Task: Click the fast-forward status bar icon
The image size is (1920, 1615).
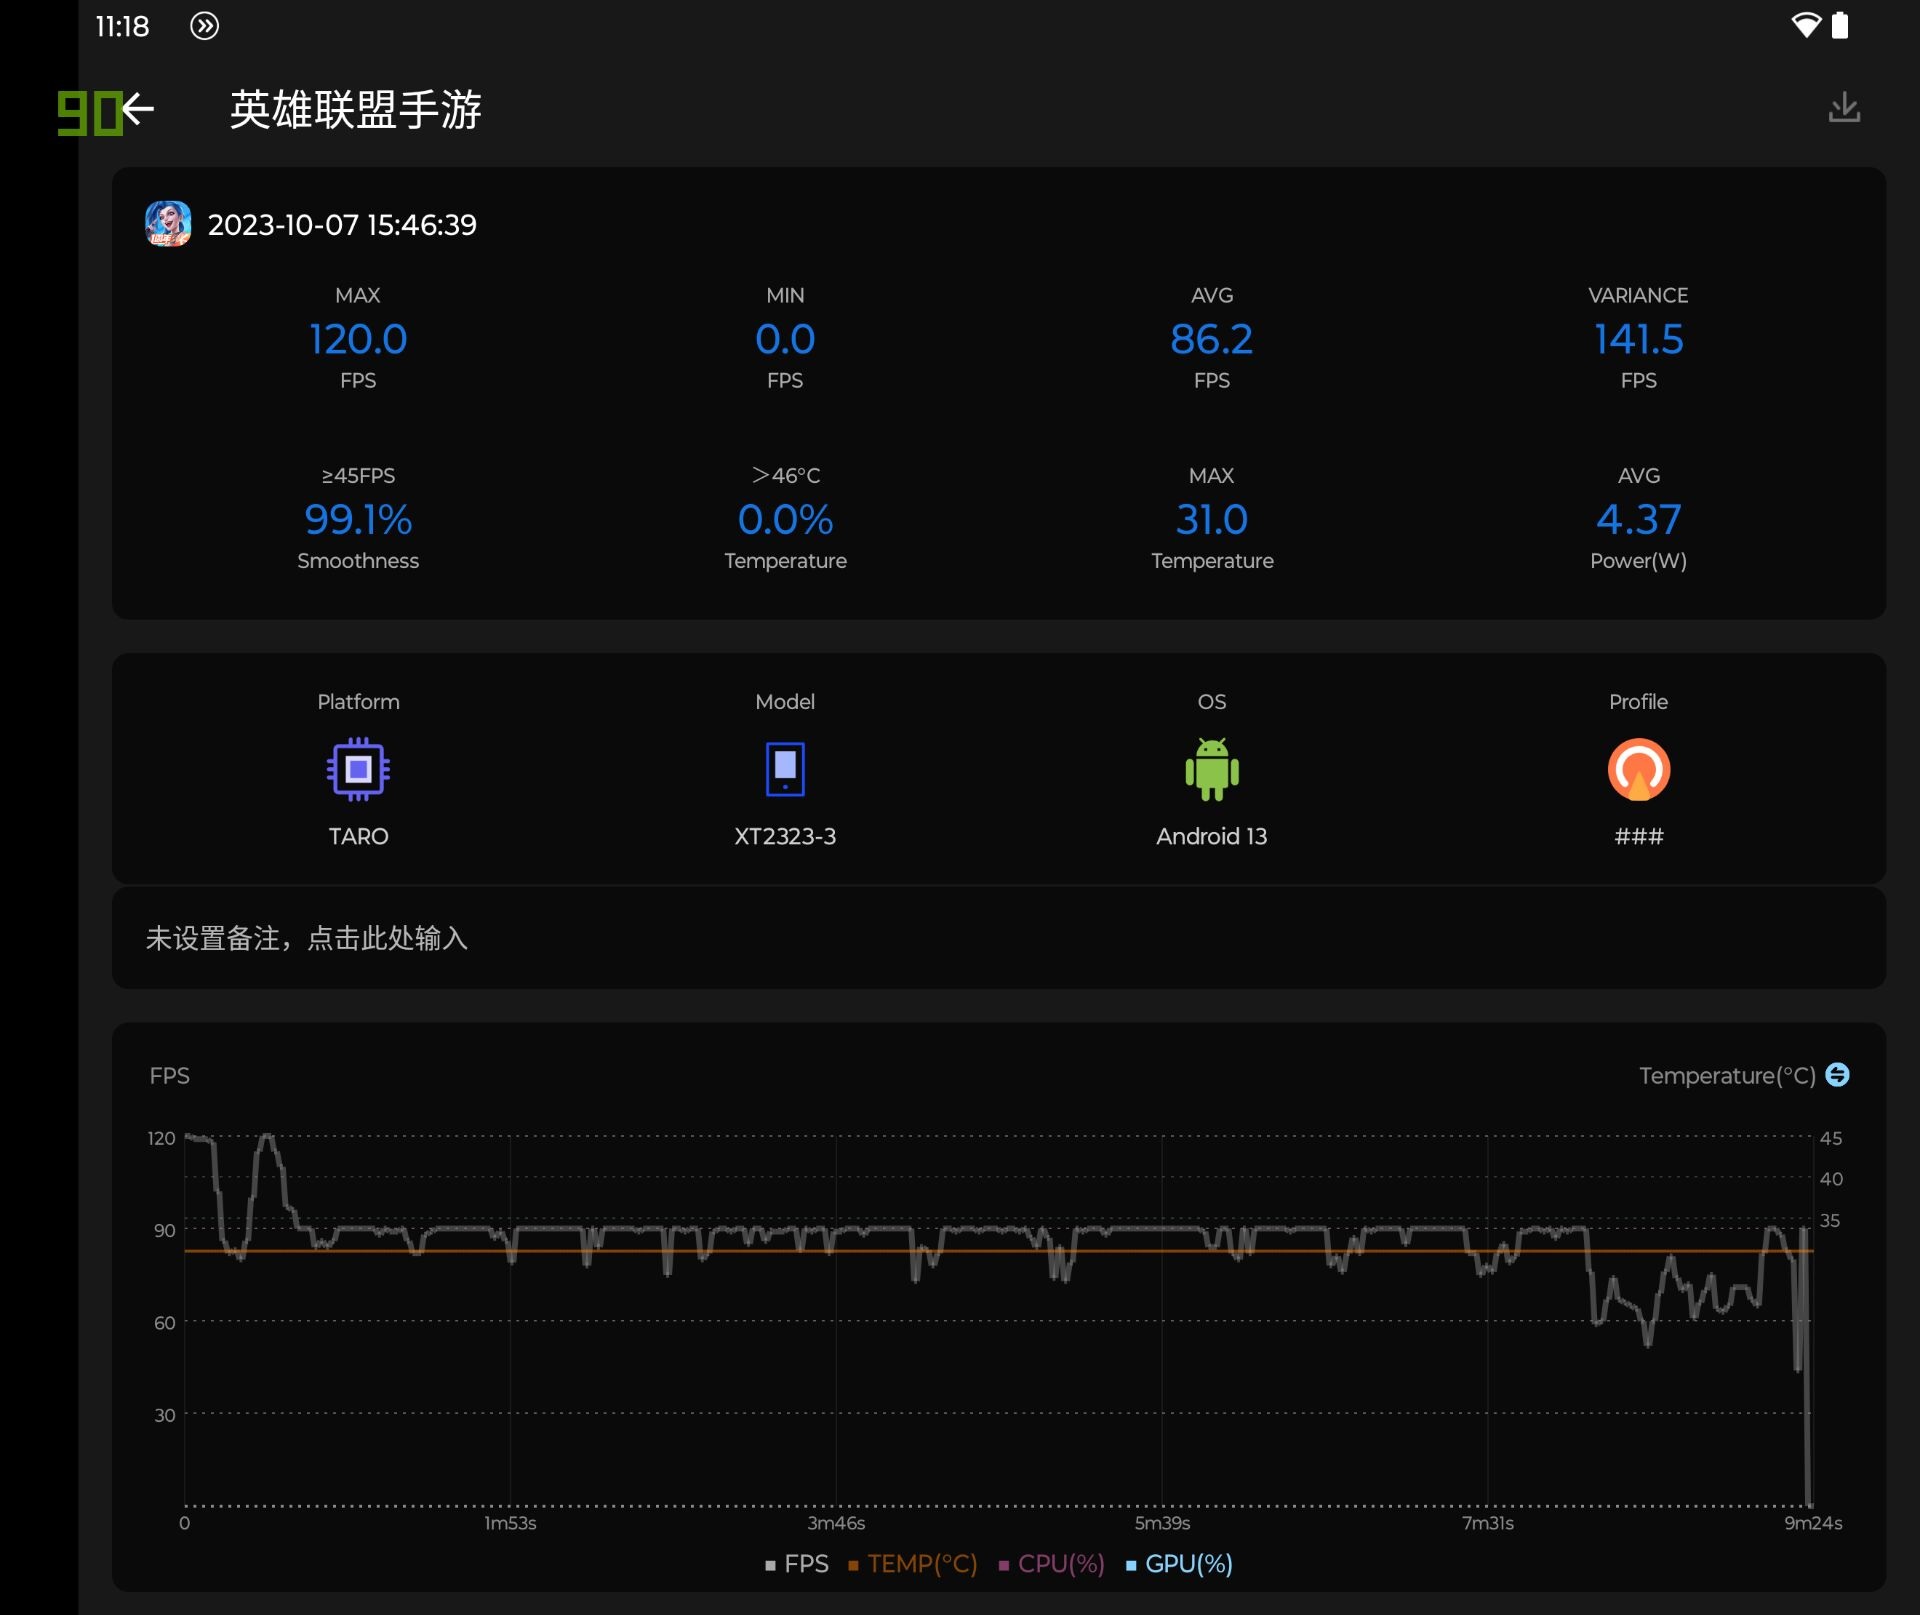Action: pos(204,26)
